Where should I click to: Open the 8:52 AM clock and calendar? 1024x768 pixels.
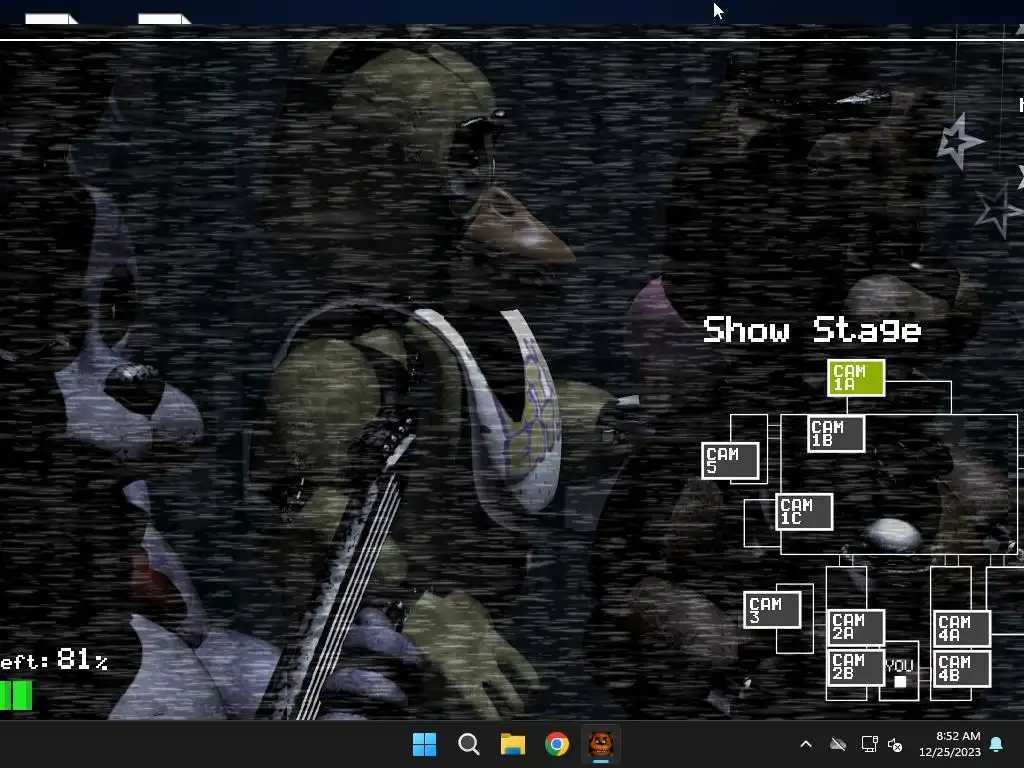950,744
